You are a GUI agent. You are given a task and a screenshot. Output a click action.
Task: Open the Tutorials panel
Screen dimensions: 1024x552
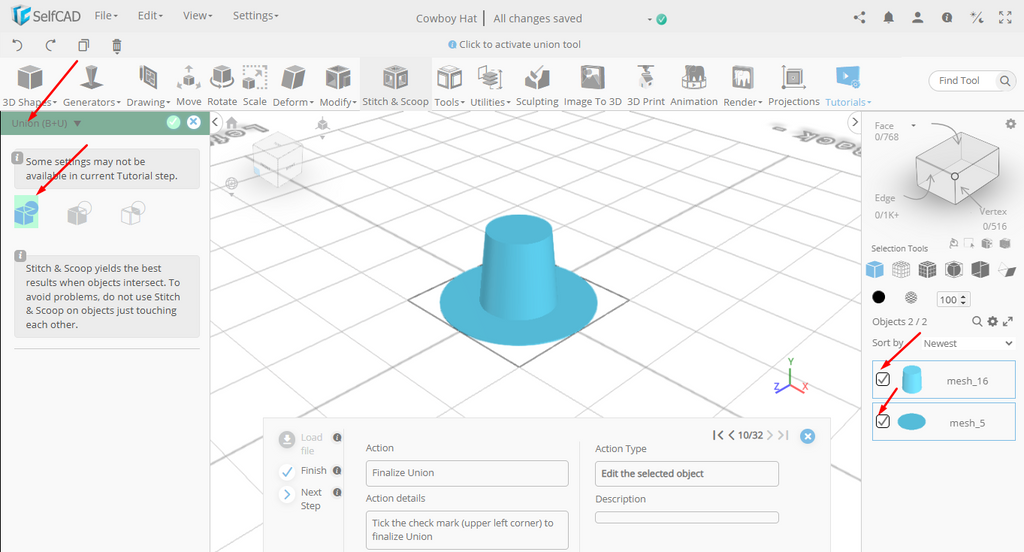[x=848, y=86]
